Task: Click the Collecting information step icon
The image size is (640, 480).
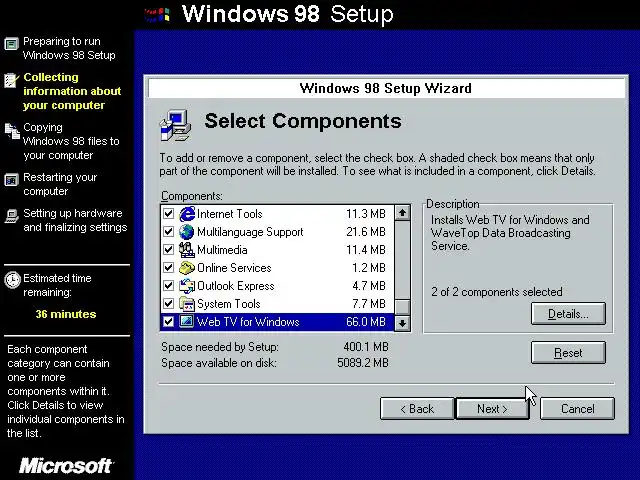Action: point(11,80)
